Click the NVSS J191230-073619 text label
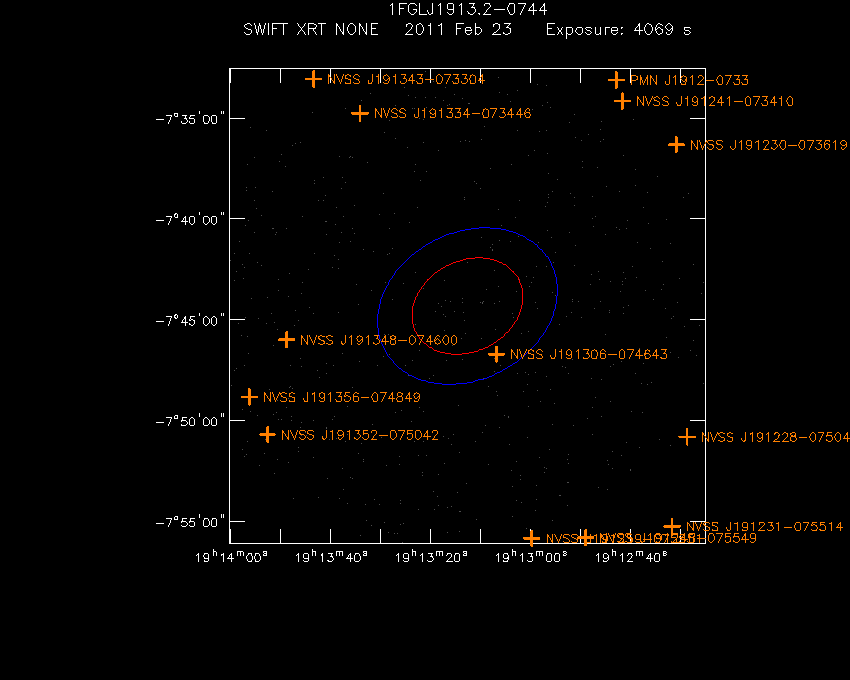 coord(769,145)
